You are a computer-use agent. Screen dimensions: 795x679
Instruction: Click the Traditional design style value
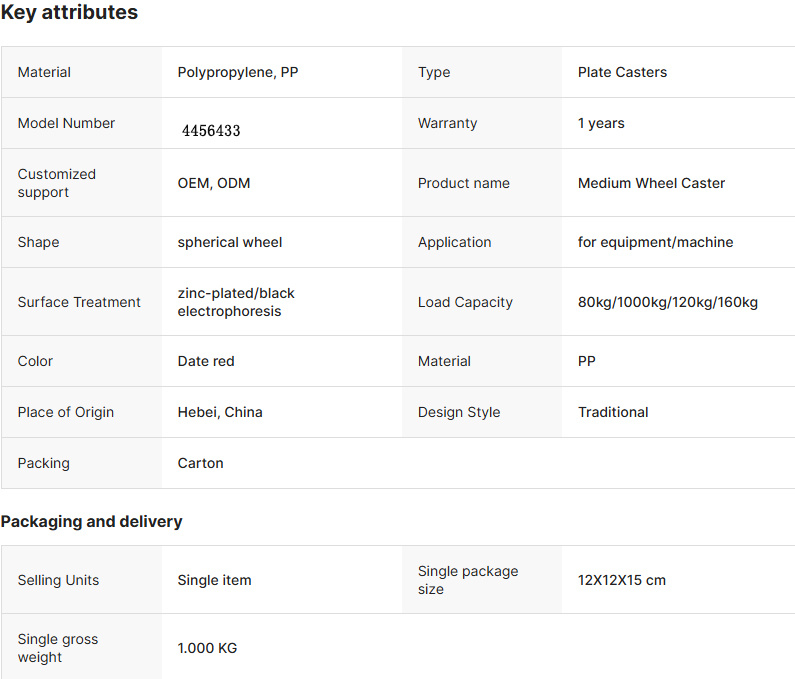click(x=613, y=412)
